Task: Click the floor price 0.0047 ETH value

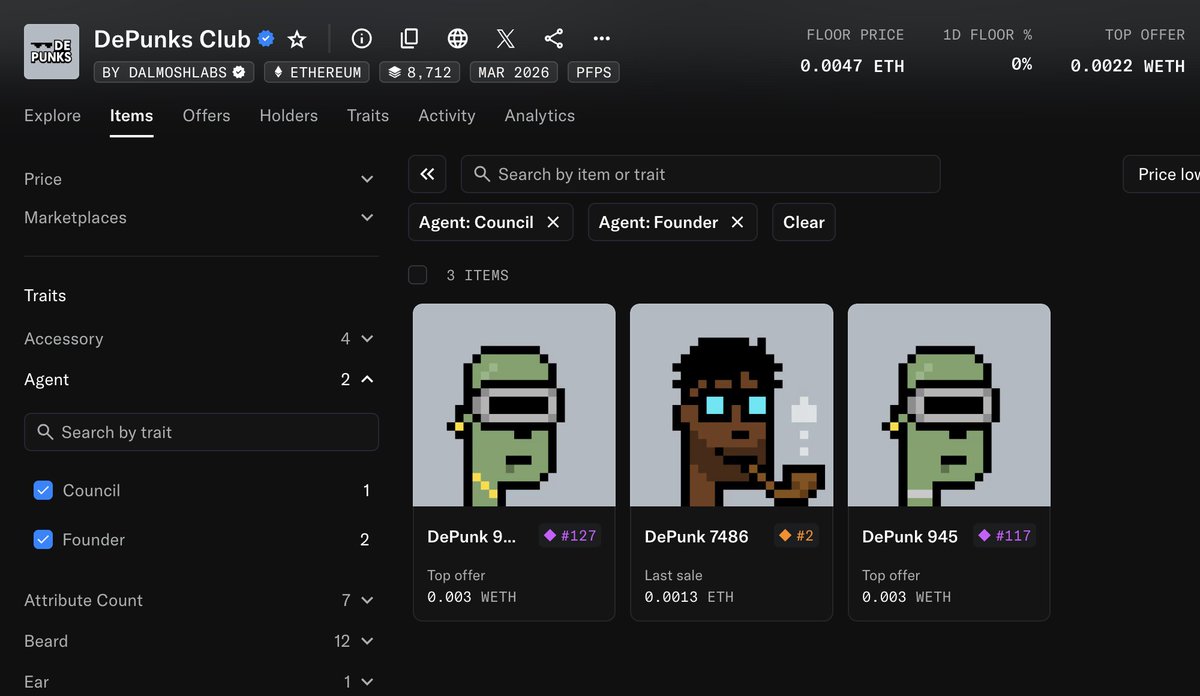Action: 852,66
